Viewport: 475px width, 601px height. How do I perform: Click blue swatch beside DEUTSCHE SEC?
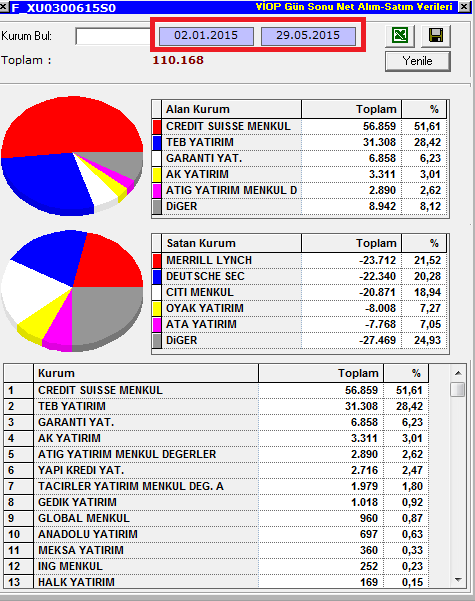(x=157, y=276)
